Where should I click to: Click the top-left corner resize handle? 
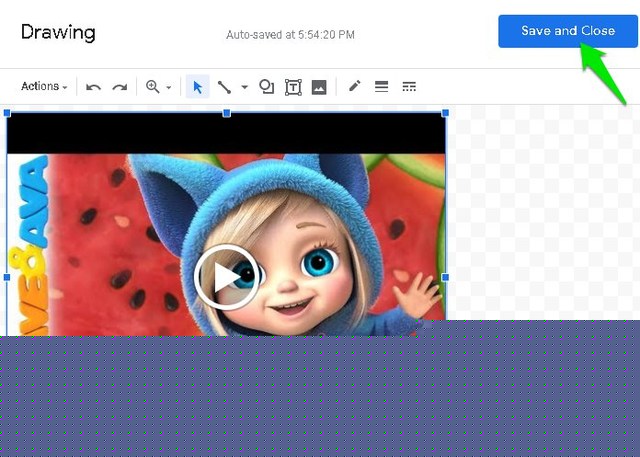(7, 113)
